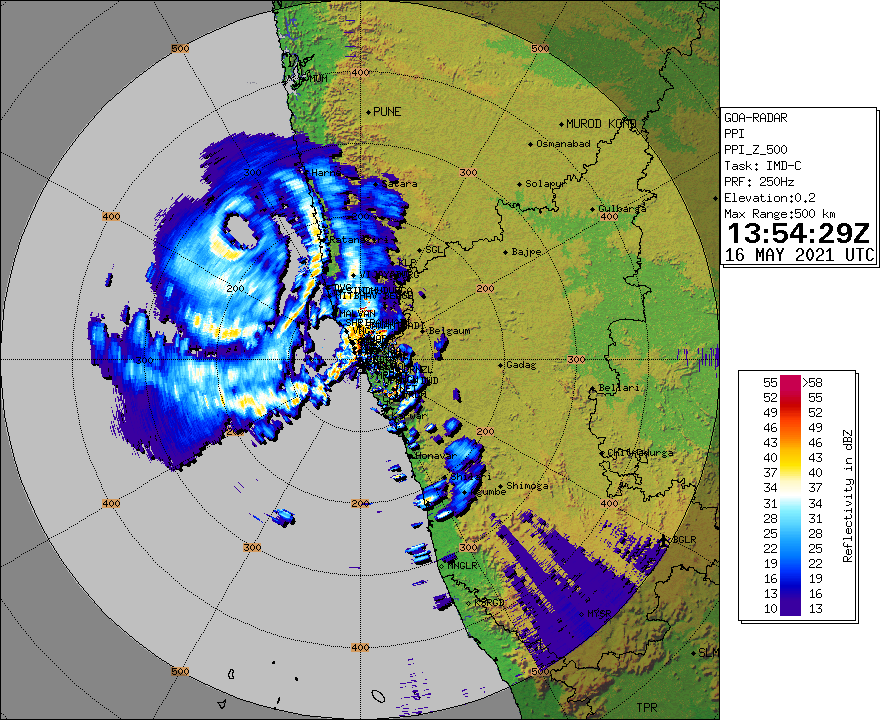This screenshot has height=720, width=880.
Task: Click the SGL station label
Action: [x=433, y=249]
